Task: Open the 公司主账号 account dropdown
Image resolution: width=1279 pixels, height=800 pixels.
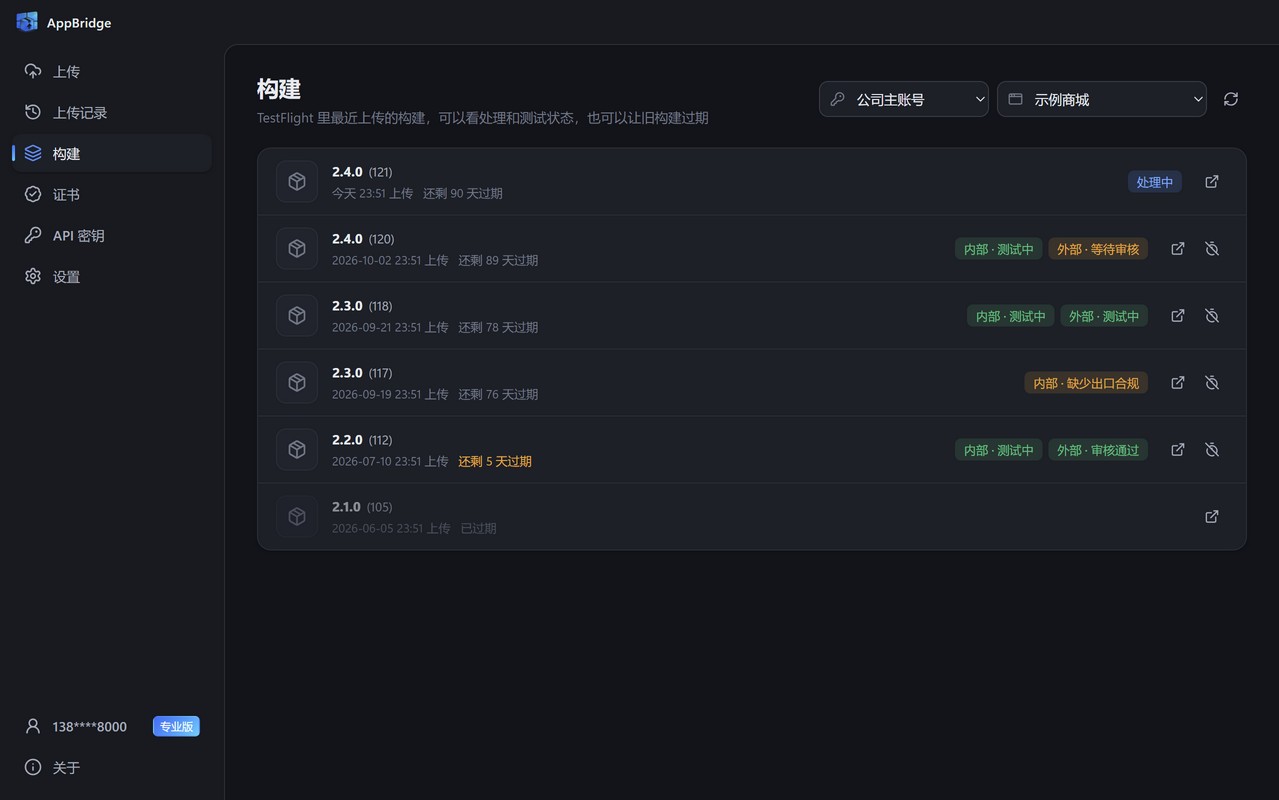Action: (x=904, y=99)
